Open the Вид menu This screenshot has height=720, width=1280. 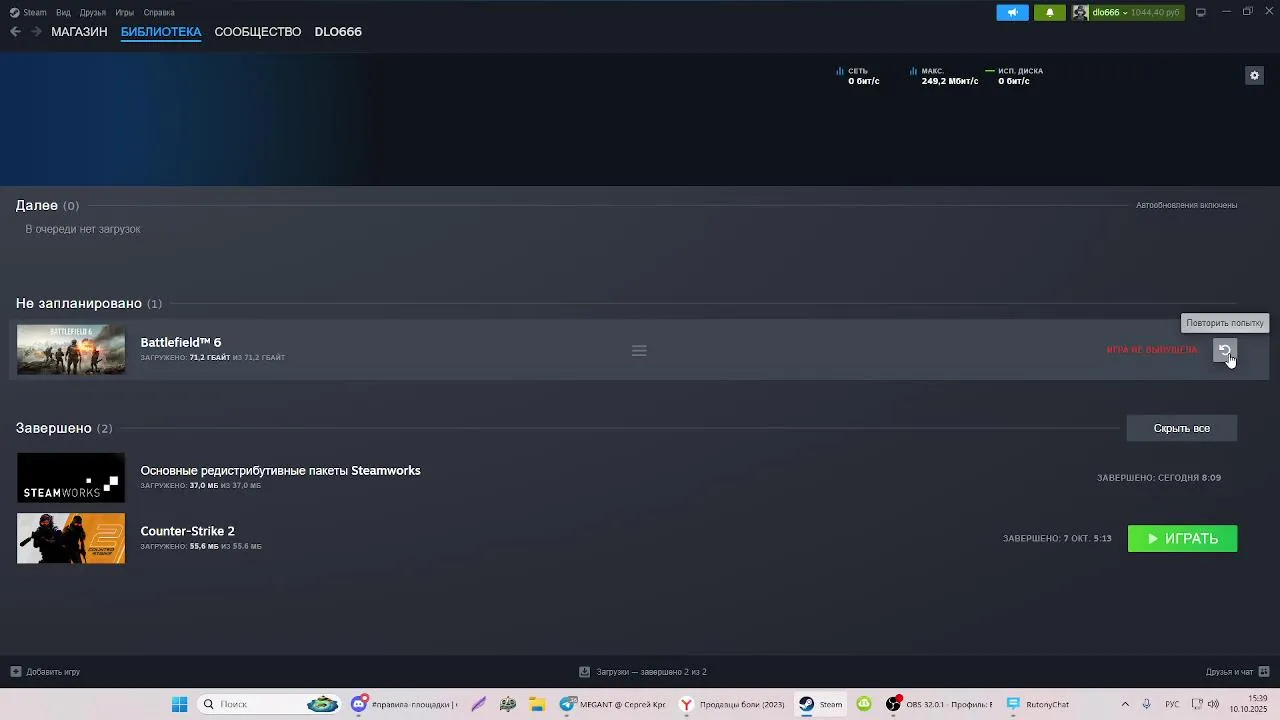click(63, 12)
